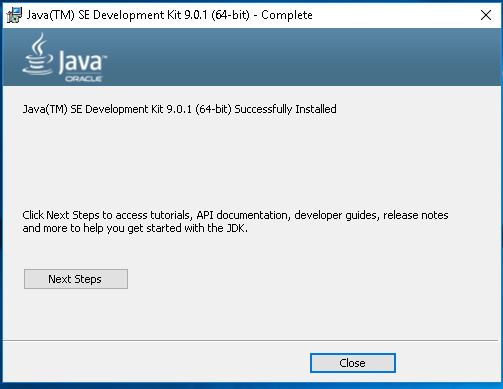Click the Java Oracle logo in the banner
503x389 pixels.
point(65,57)
